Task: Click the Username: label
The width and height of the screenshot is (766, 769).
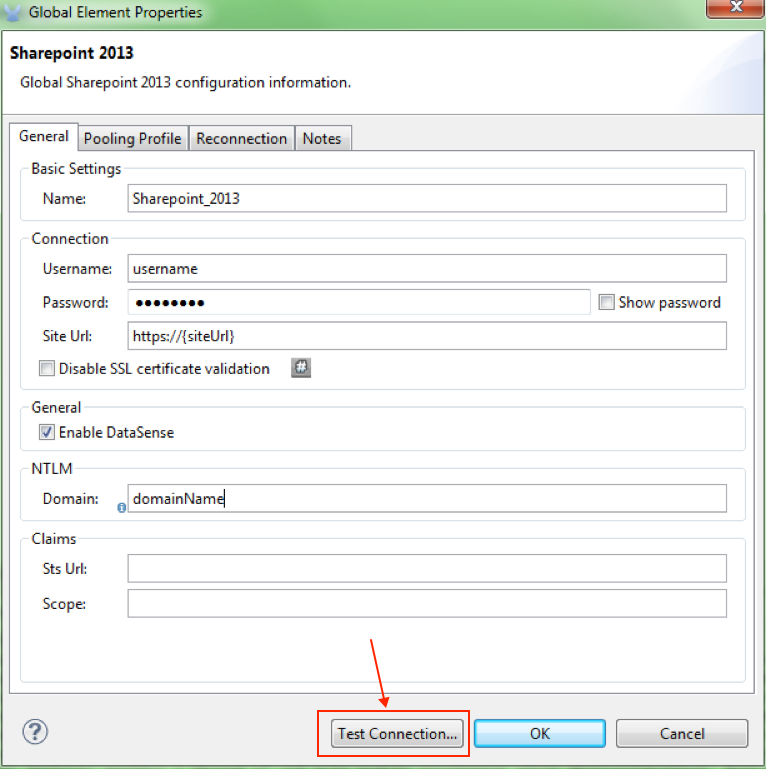Action: (77, 269)
